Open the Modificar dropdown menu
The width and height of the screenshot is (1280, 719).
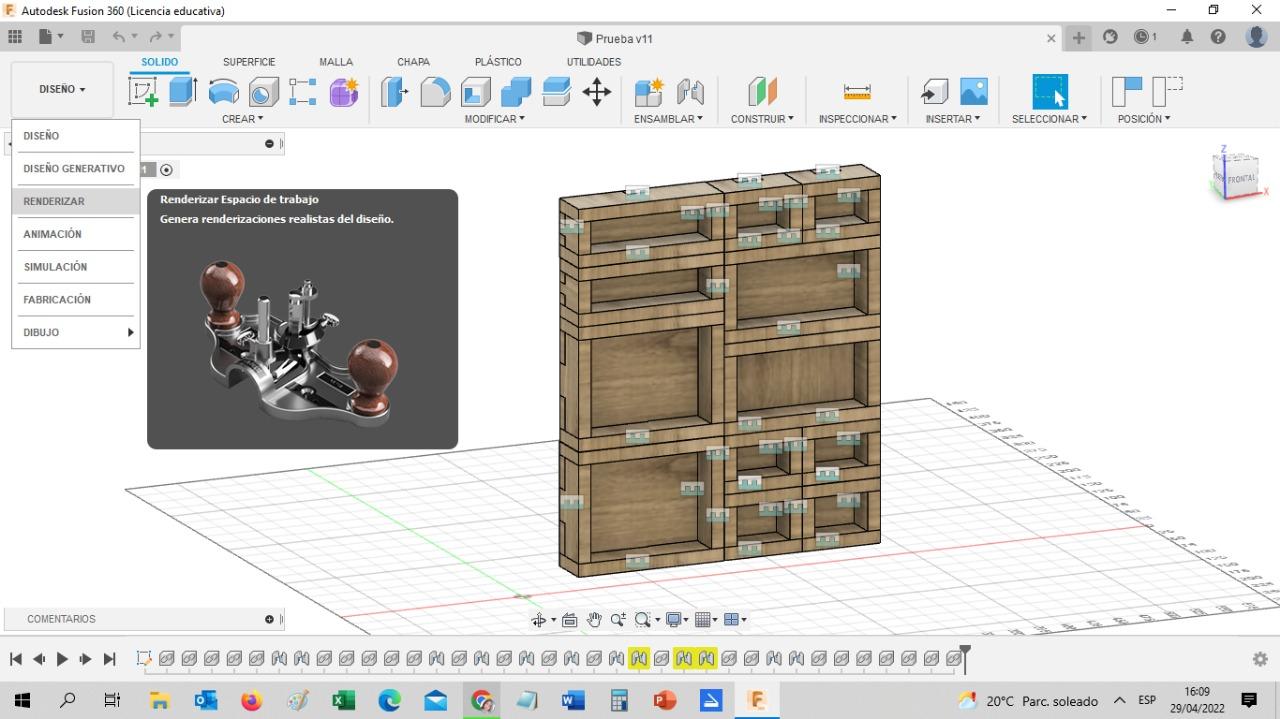click(x=494, y=119)
